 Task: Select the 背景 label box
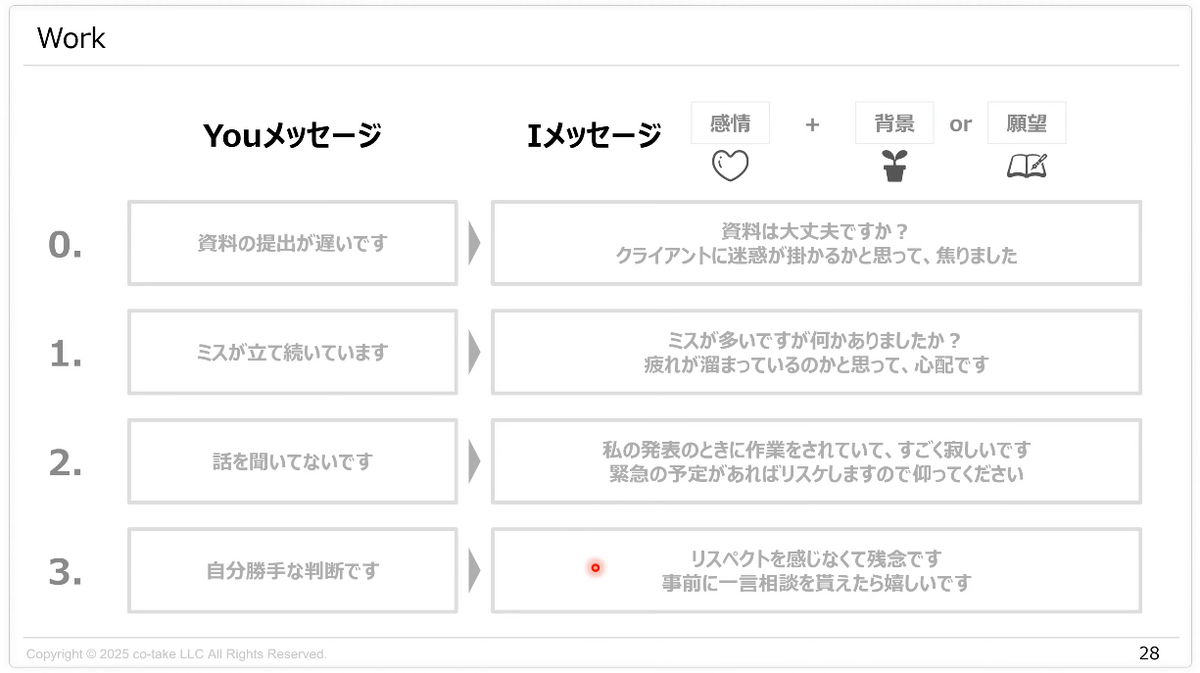(894, 123)
